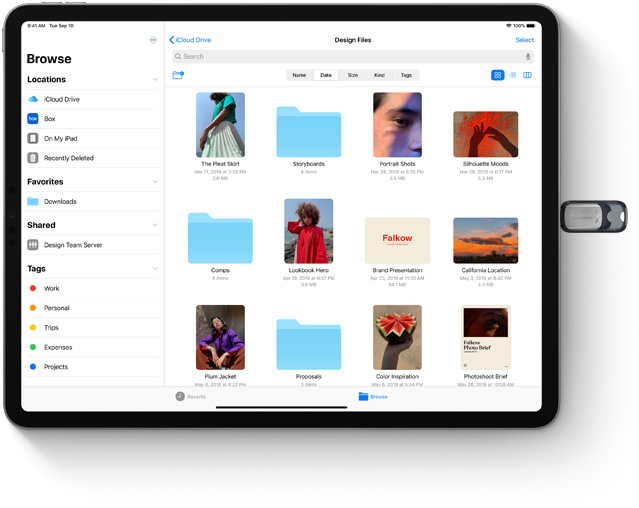Open Recently Deleted location
This screenshot has width=639, height=508.
pos(68,158)
